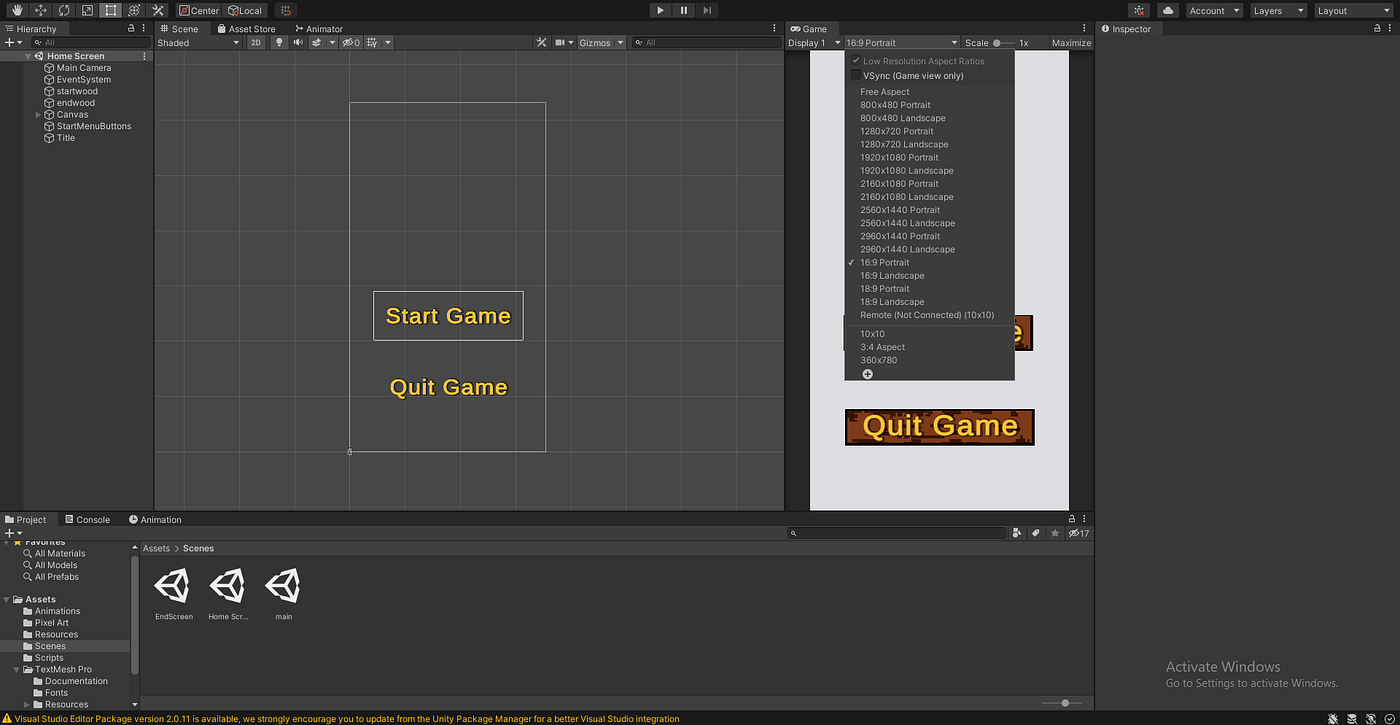The height and width of the screenshot is (725, 1400).
Task: Click Search by Type icon in Project
Action: [x=1017, y=533]
